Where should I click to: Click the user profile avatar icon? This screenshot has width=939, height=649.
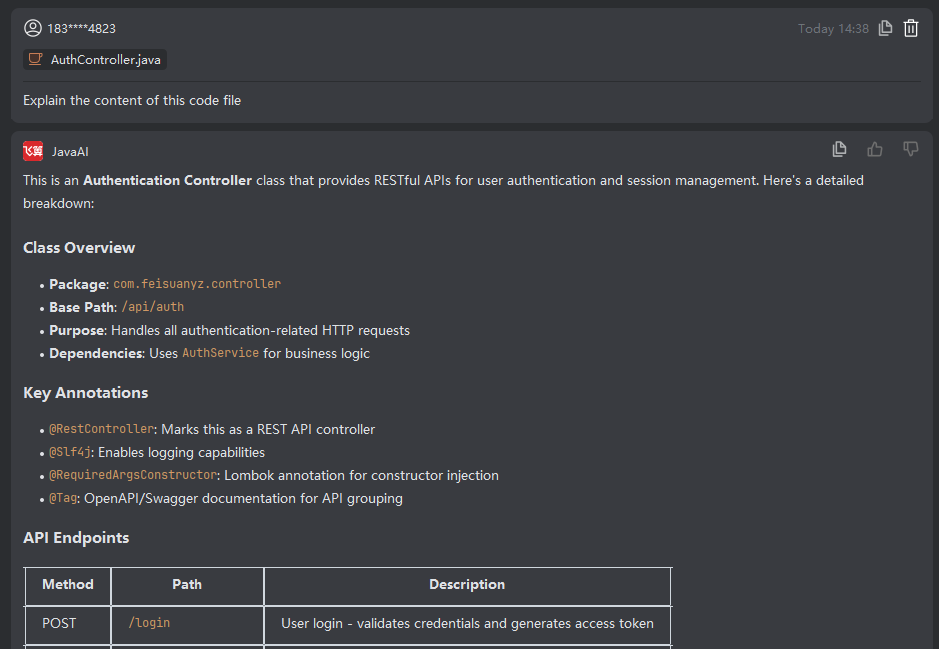pyautogui.click(x=33, y=28)
